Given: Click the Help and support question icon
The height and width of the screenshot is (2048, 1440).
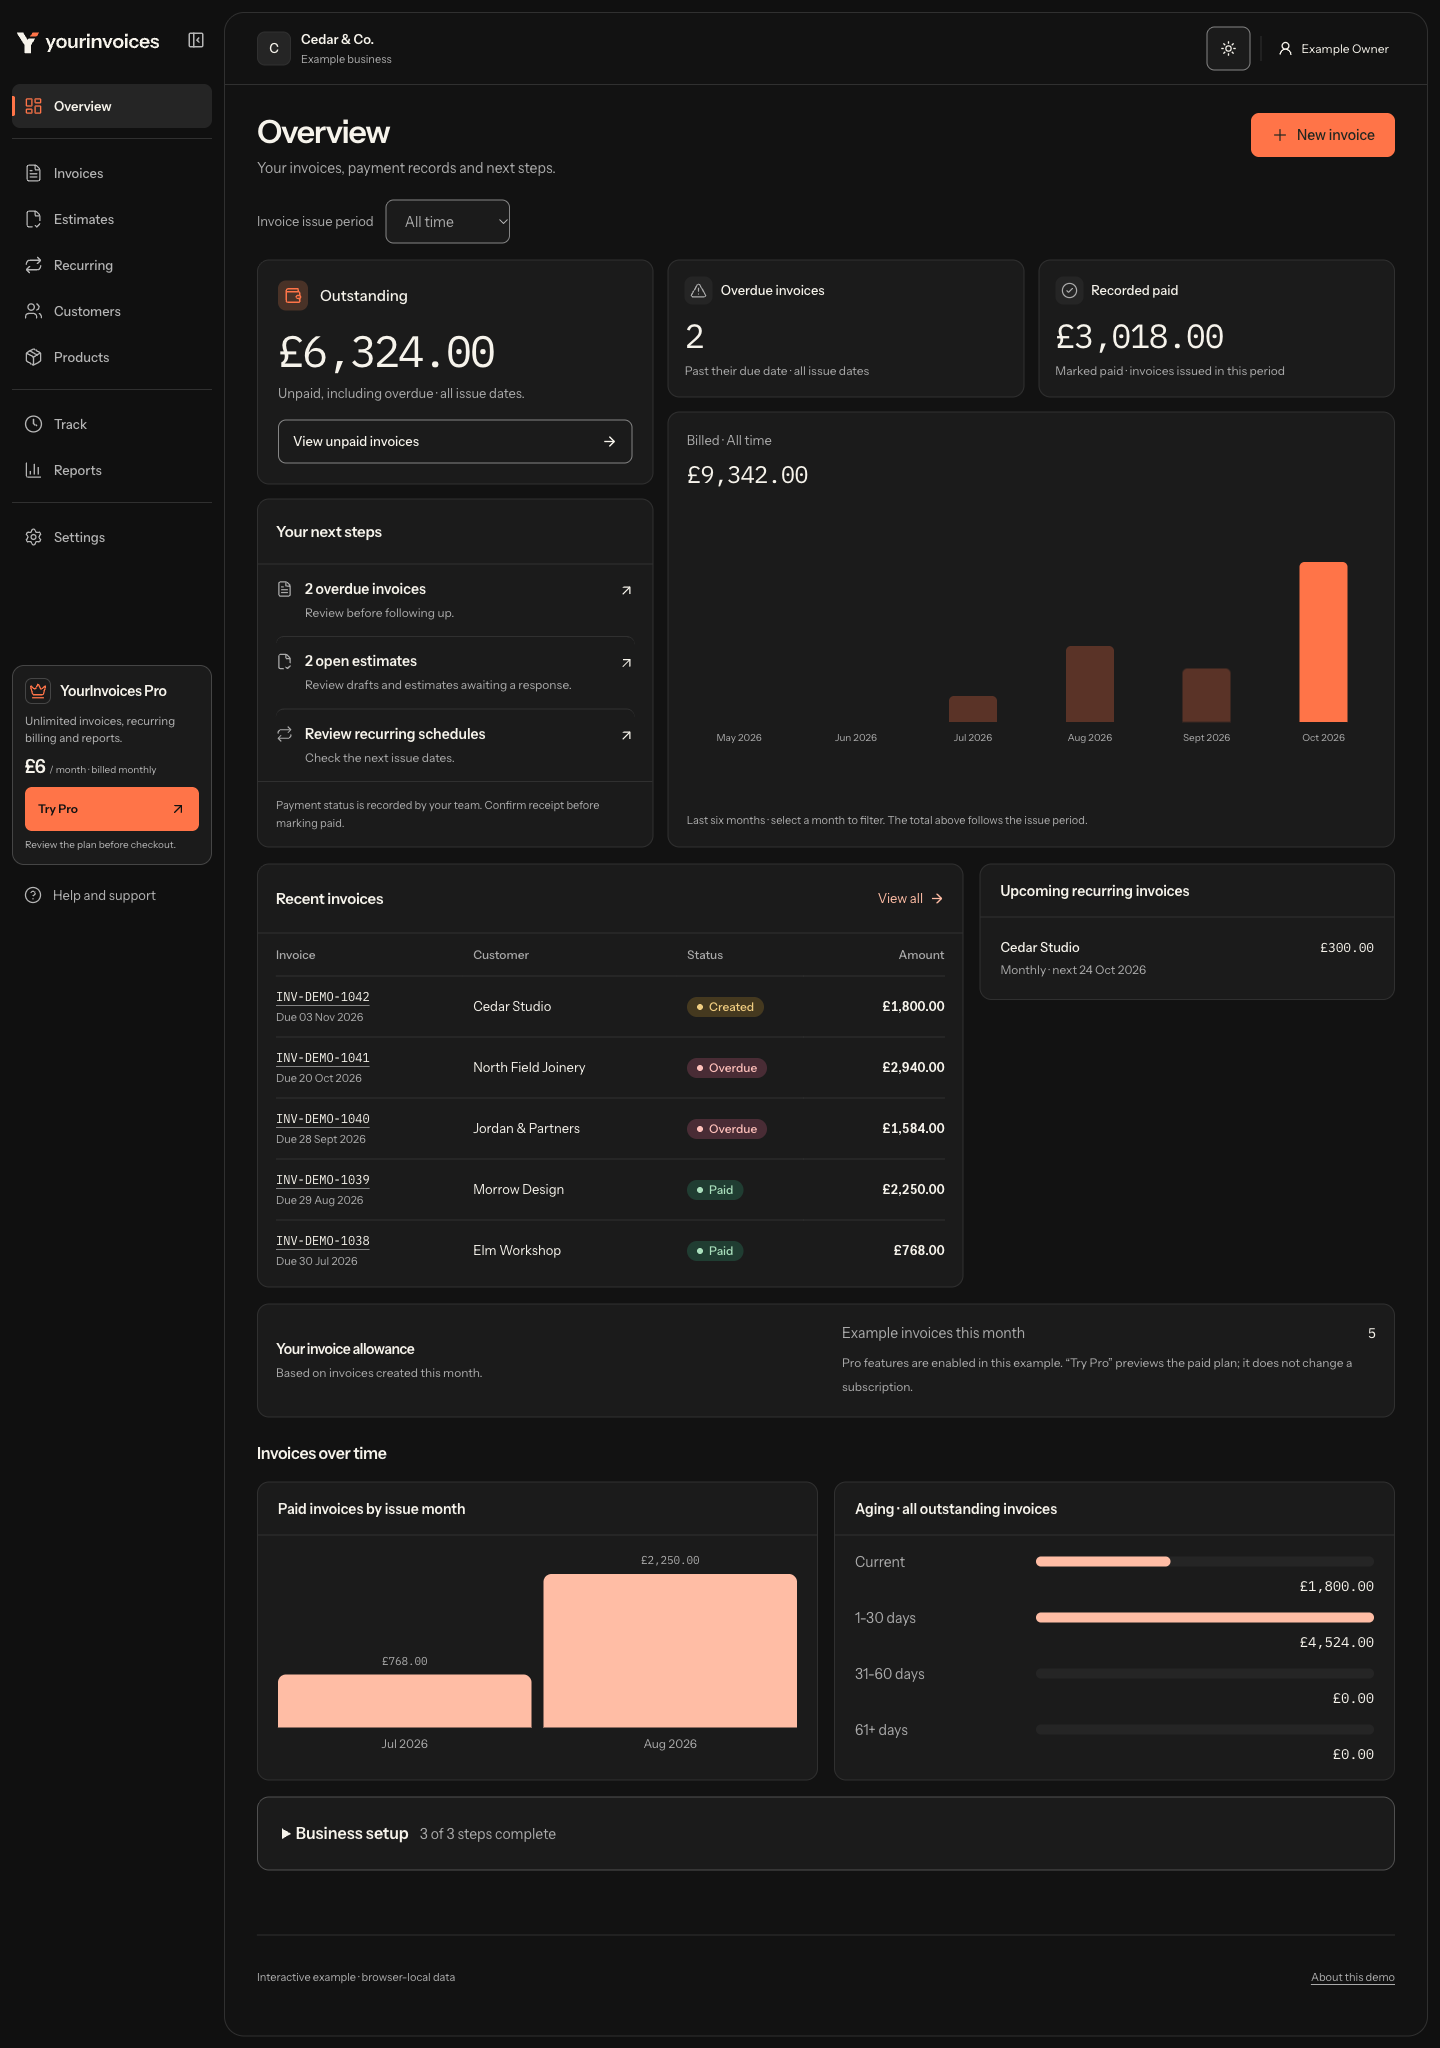Looking at the screenshot, I should point(33,895).
